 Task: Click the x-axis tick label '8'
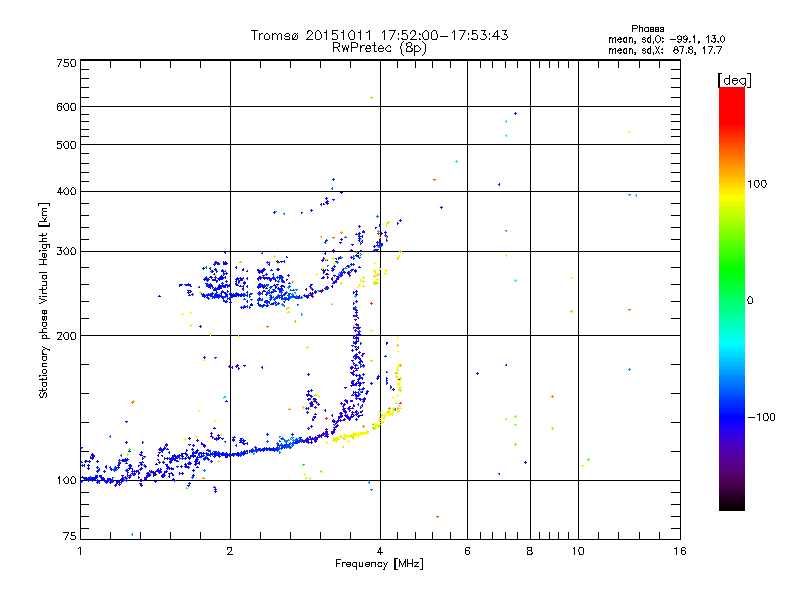[x=530, y=551]
